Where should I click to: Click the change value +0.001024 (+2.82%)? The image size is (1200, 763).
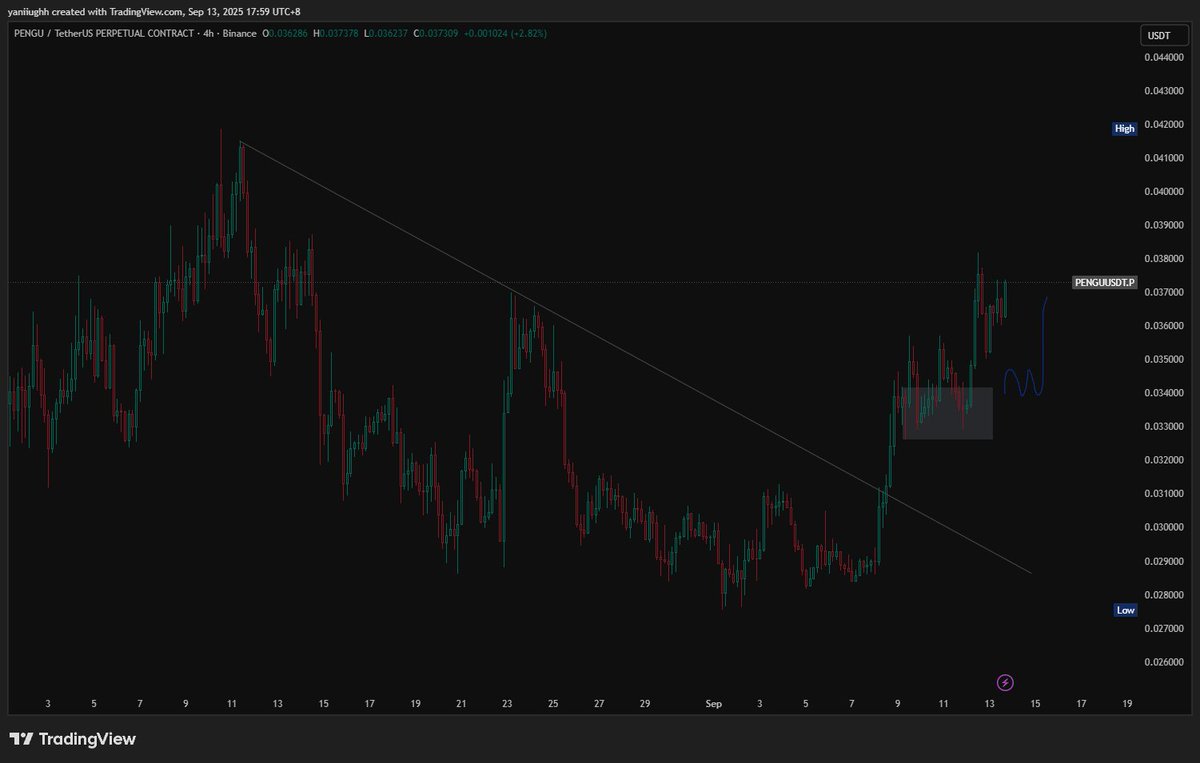pyautogui.click(x=506, y=33)
